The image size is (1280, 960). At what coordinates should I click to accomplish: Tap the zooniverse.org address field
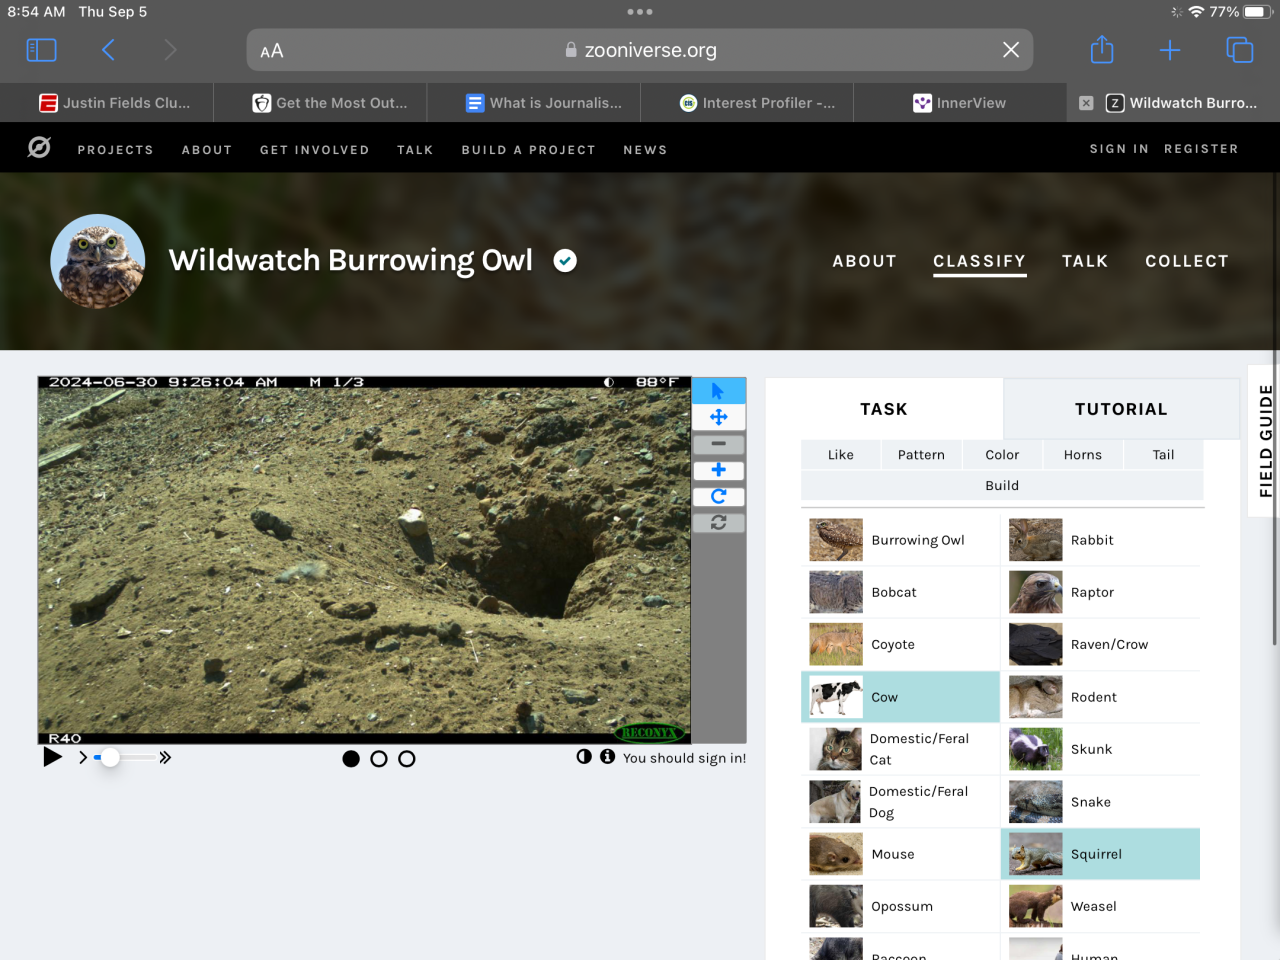point(640,50)
